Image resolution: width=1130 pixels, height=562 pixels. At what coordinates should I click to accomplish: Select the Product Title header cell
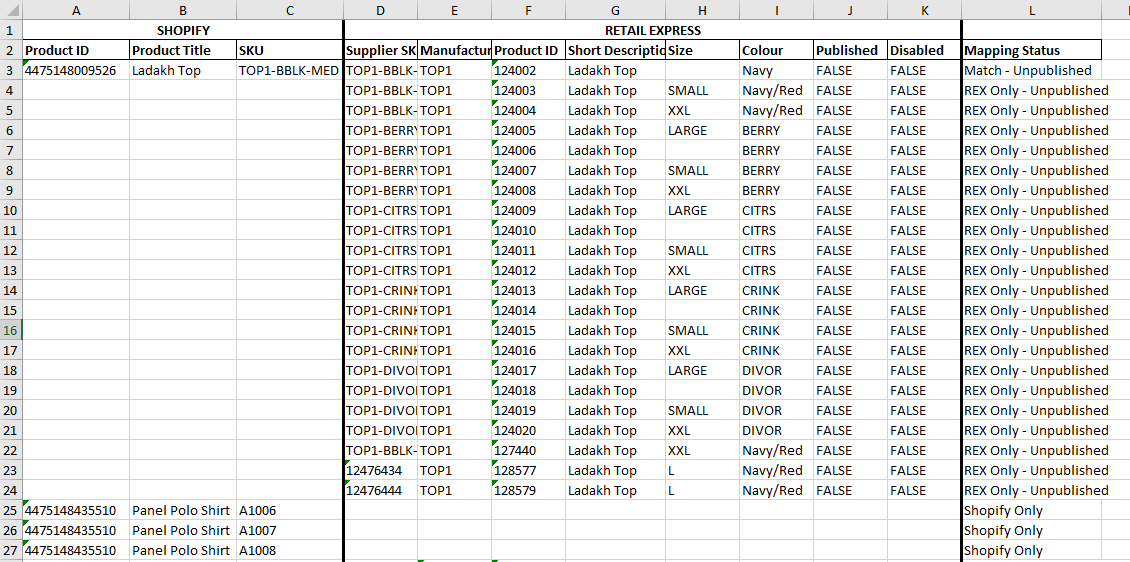click(183, 50)
